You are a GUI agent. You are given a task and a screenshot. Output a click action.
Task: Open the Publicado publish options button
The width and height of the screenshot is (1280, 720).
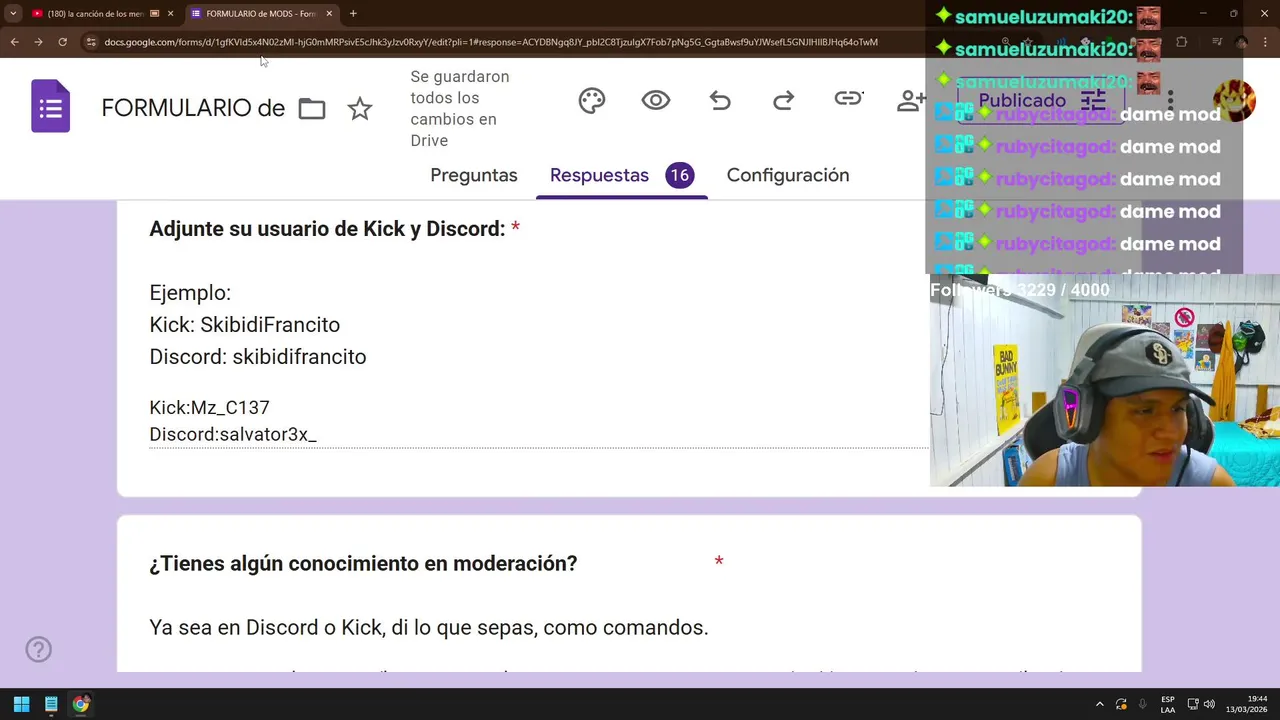[1041, 101]
